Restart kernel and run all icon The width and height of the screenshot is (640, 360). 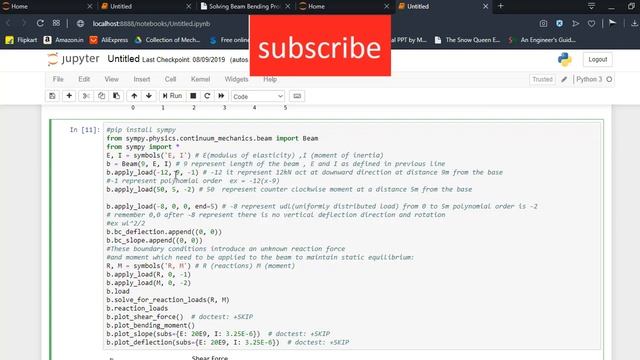(x=221, y=96)
